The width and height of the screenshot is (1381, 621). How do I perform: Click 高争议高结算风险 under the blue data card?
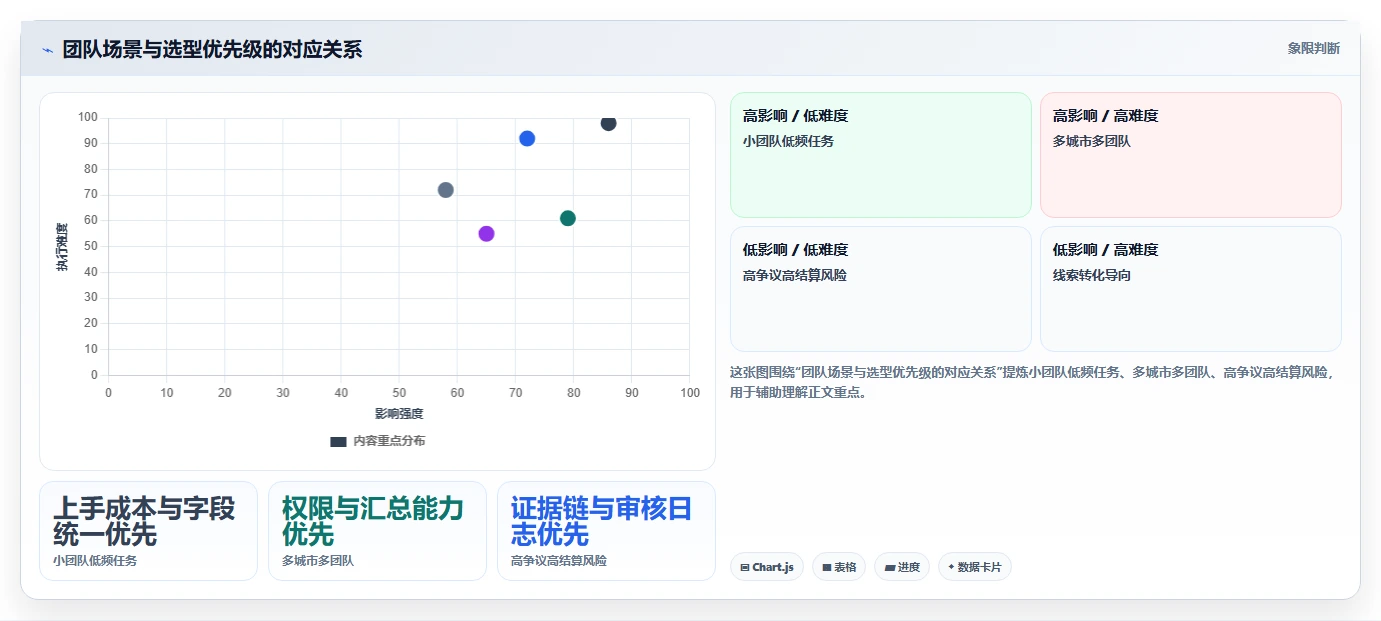(x=559, y=561)
